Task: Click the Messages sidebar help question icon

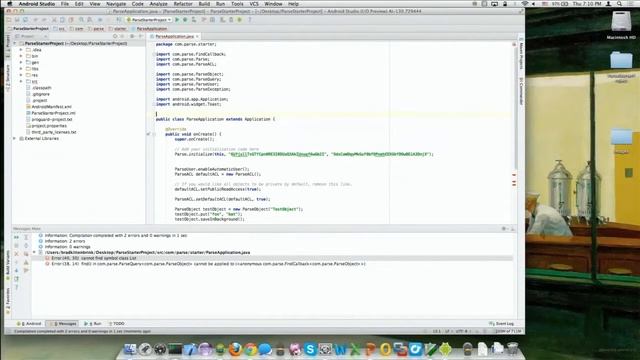Action: click(x=16, y=287)
